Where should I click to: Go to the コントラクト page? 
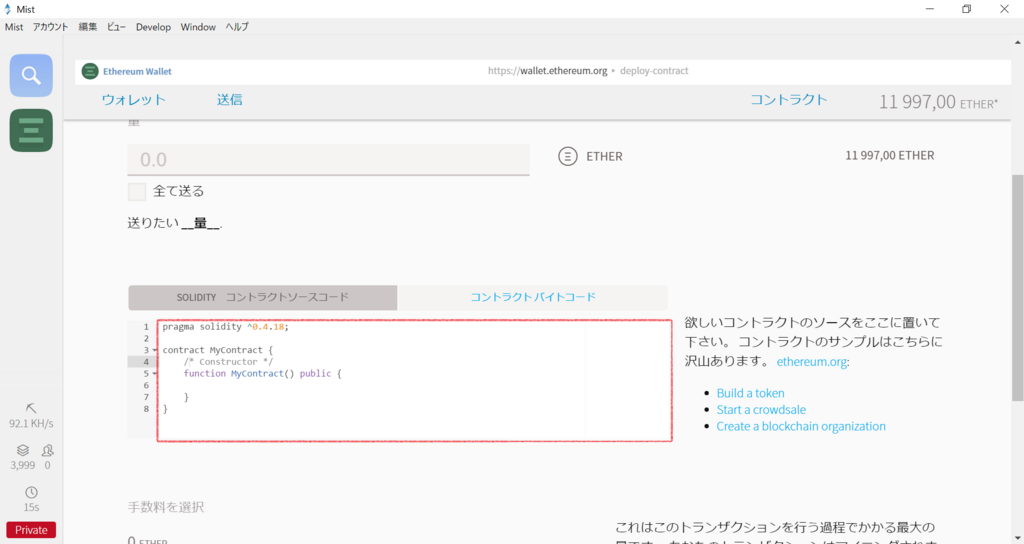point(788,100)
